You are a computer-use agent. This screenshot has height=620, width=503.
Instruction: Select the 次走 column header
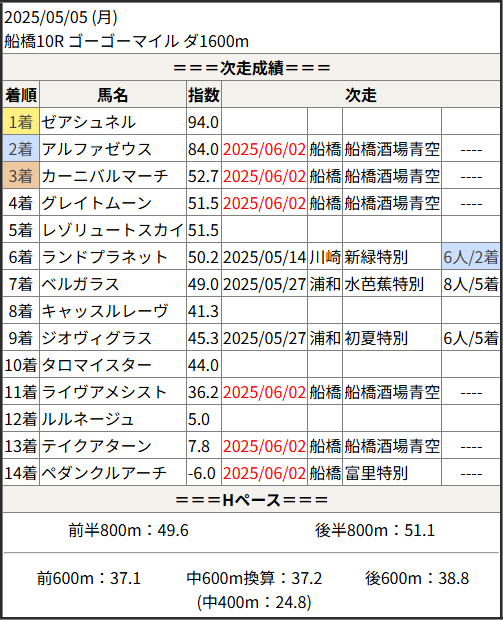tap(361, 95)
